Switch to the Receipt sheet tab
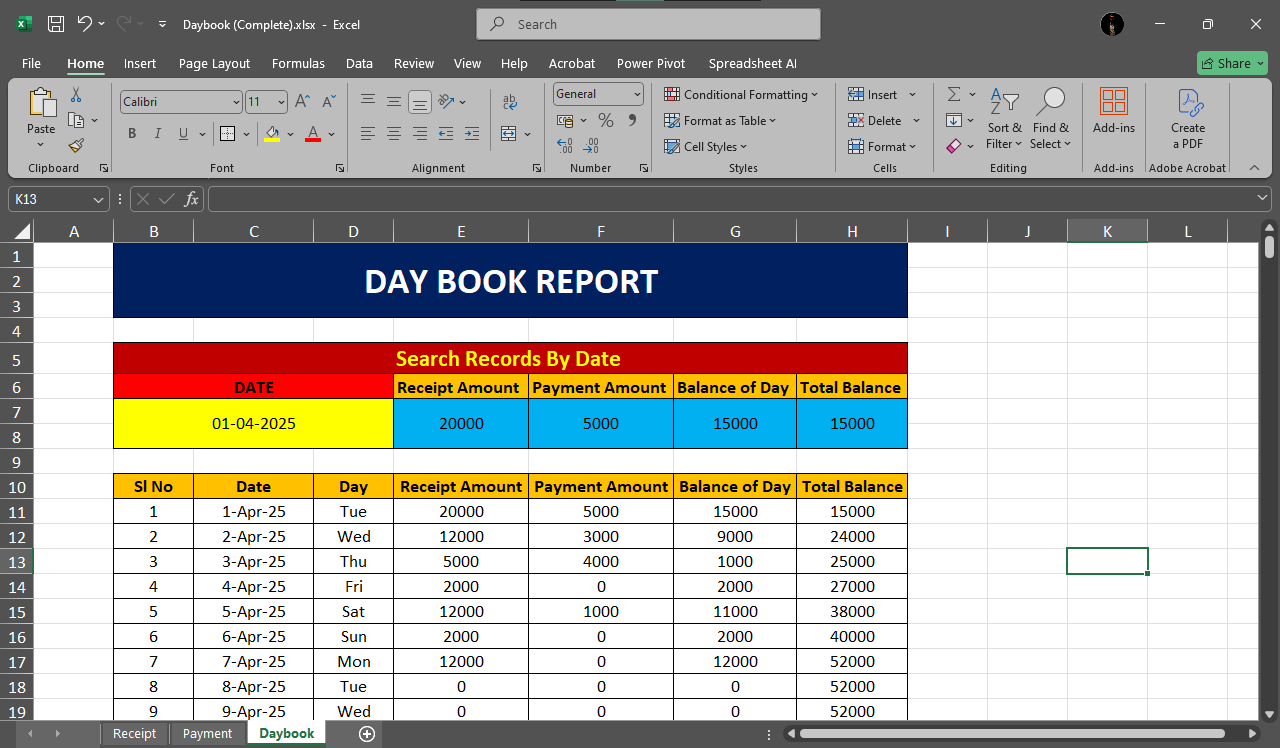1280x748 pixels. pyautogui.click(x=134, y=733)
